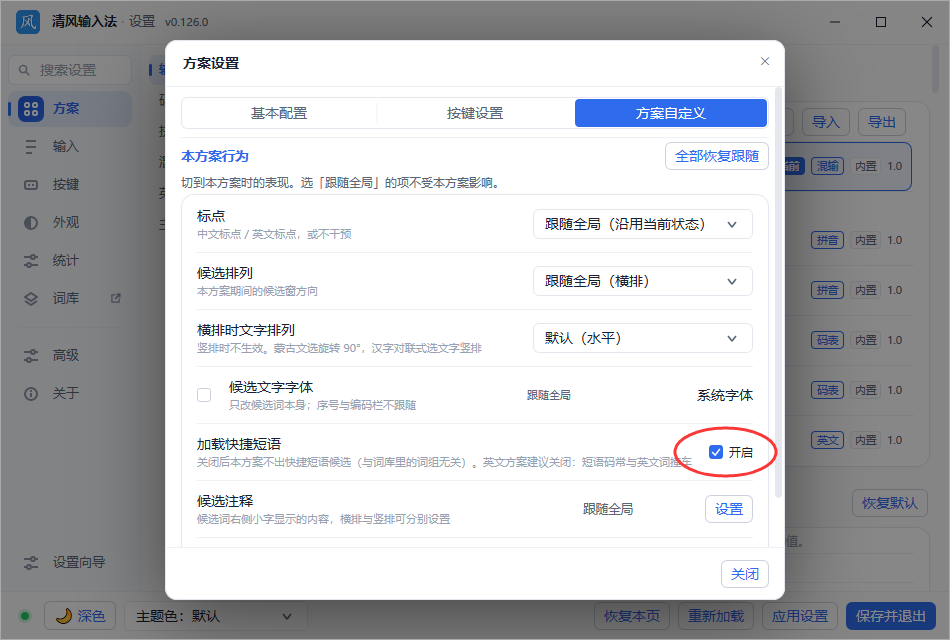Click the 词库 layers icon in sidebar
The height and width of the screenshot is (640, 950).
(31, 299)
